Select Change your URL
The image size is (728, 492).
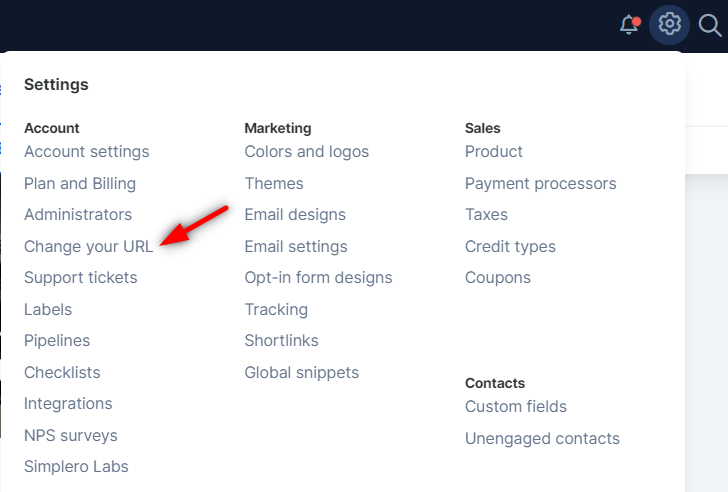[x=89, y=246]
